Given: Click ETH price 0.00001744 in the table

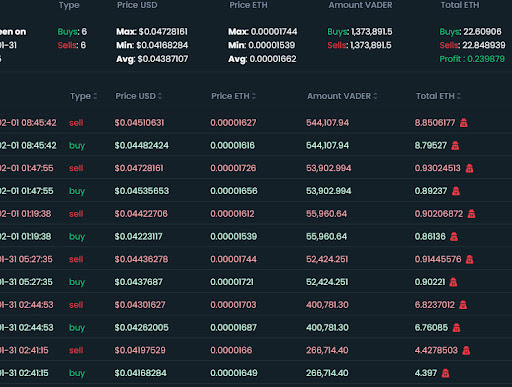Looking at the screenshot, I should point(234,259).
